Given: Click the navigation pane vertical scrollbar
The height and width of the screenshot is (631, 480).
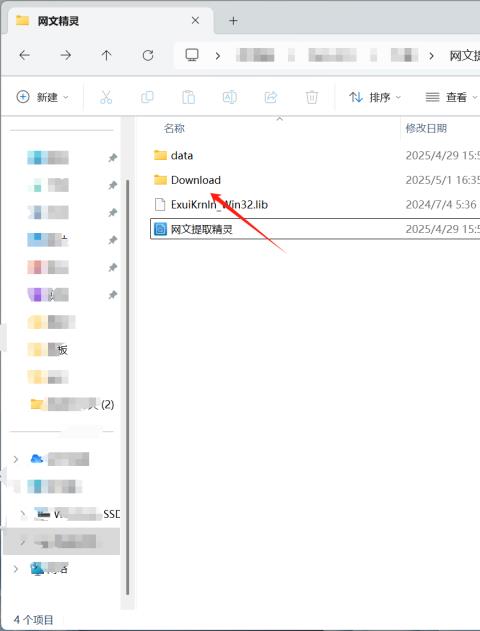Looking at the screenshot, I should 128,387.
